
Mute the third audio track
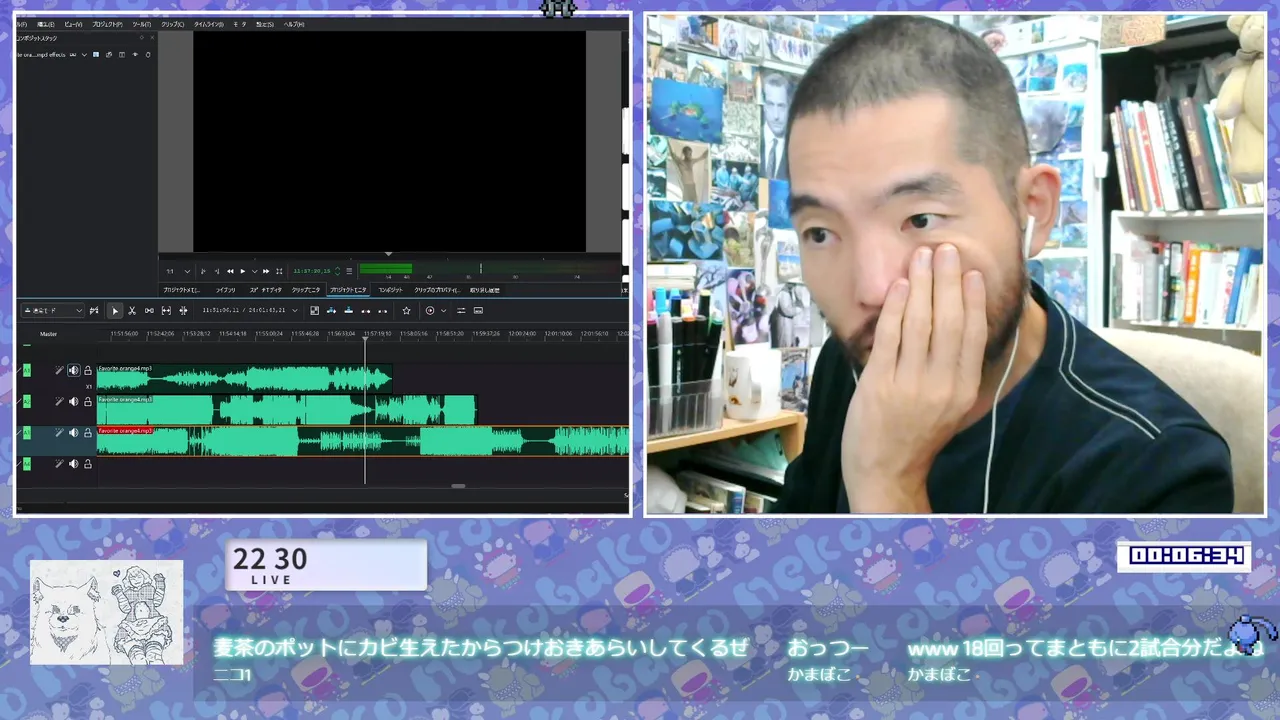[x=73, y=433]
